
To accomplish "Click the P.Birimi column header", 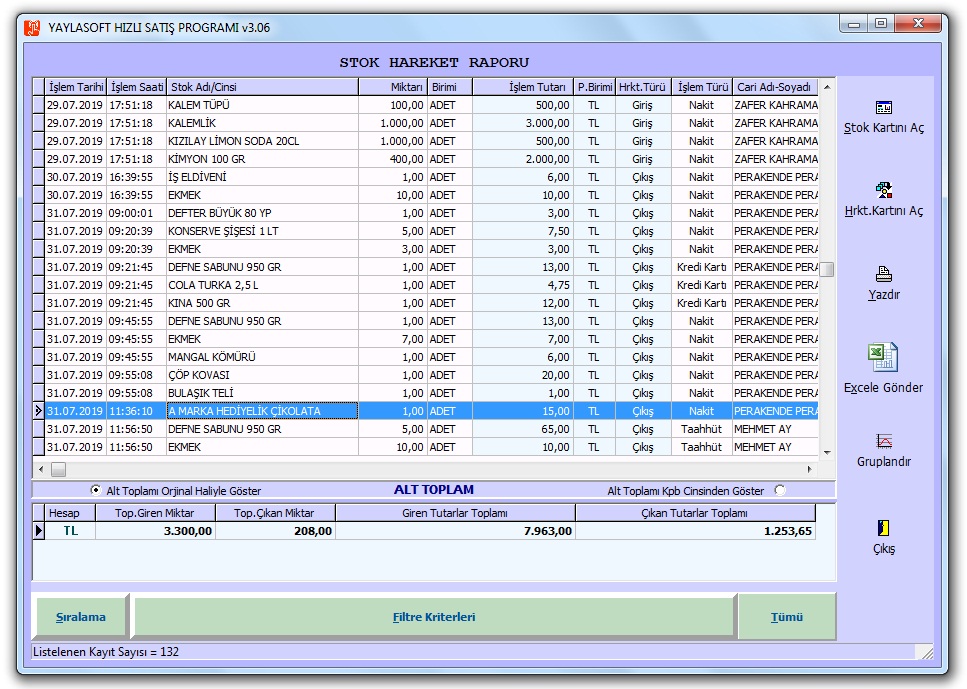I will [595, 87].
